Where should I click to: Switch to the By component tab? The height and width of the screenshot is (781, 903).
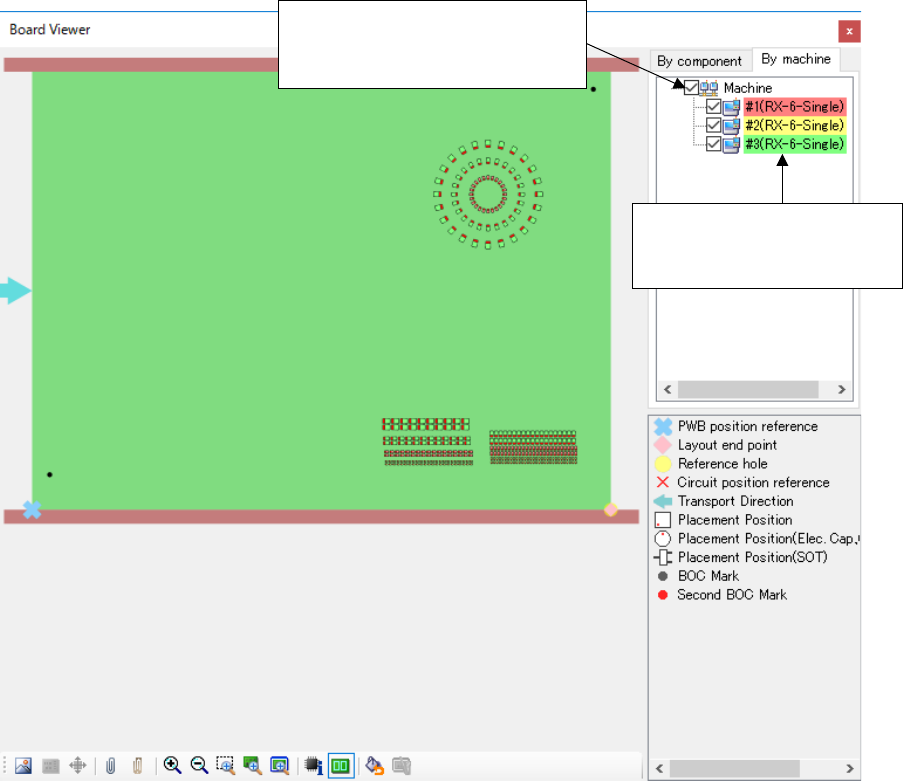[699, 61]
